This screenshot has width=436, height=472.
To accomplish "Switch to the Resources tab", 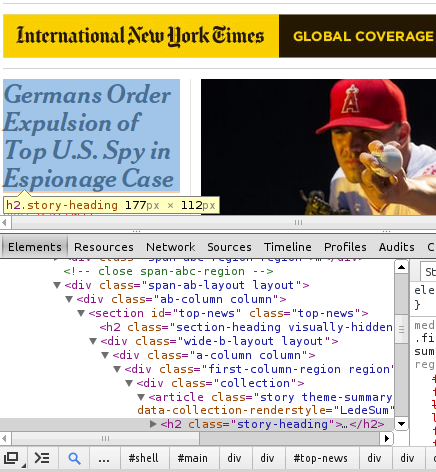I will tap(104, 247).
